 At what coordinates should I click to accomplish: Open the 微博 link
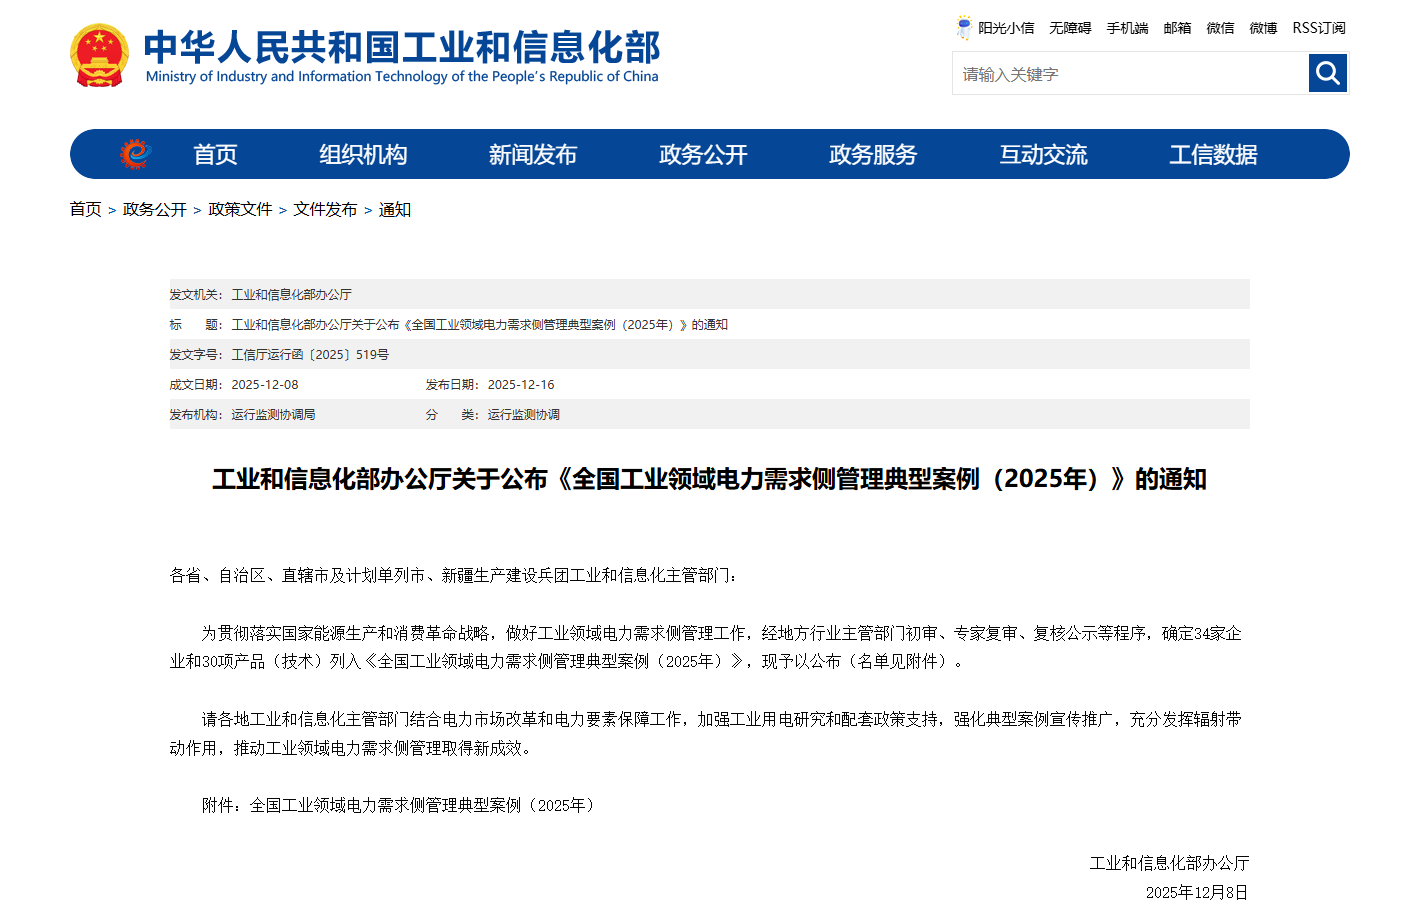[x=1261, y=28]
